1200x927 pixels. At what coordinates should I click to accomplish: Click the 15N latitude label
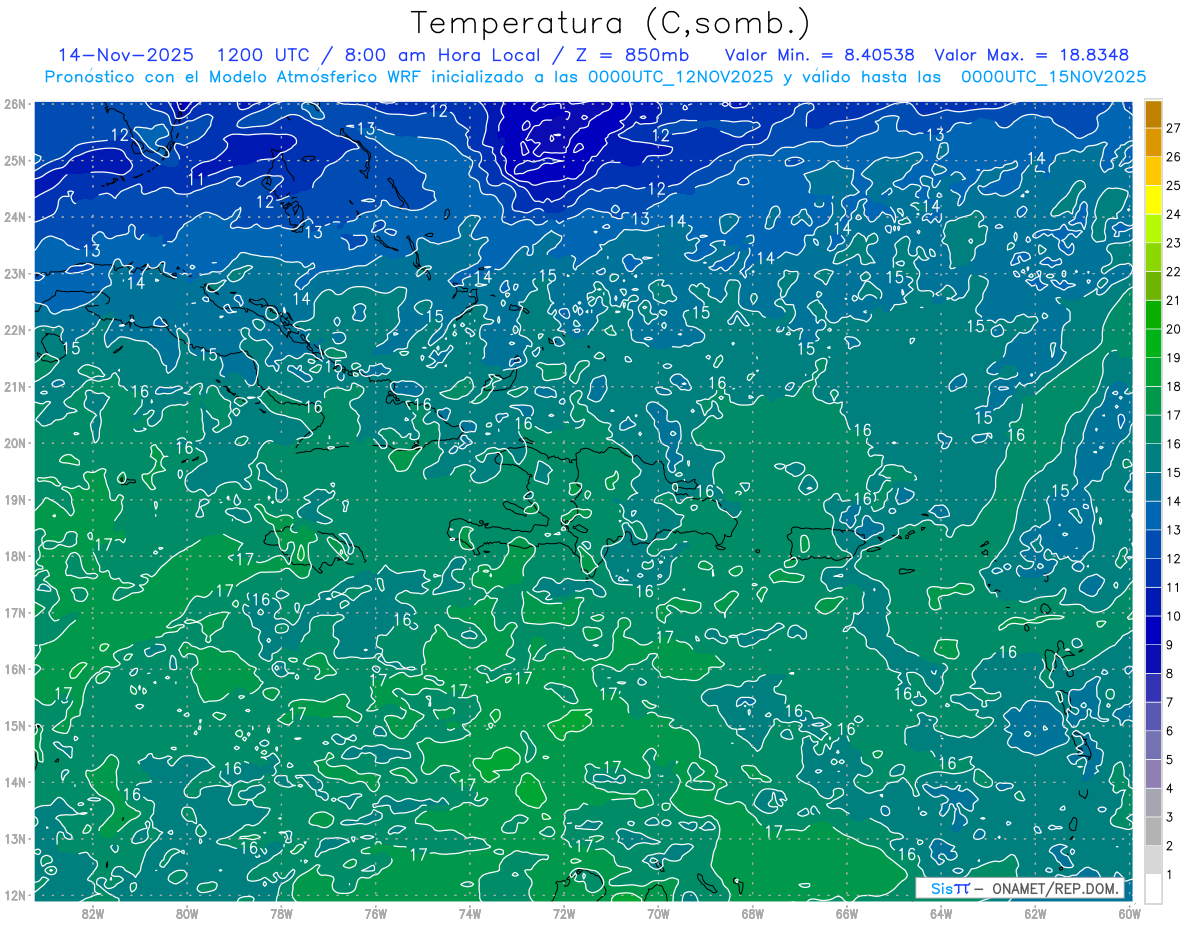pos(15,725)
